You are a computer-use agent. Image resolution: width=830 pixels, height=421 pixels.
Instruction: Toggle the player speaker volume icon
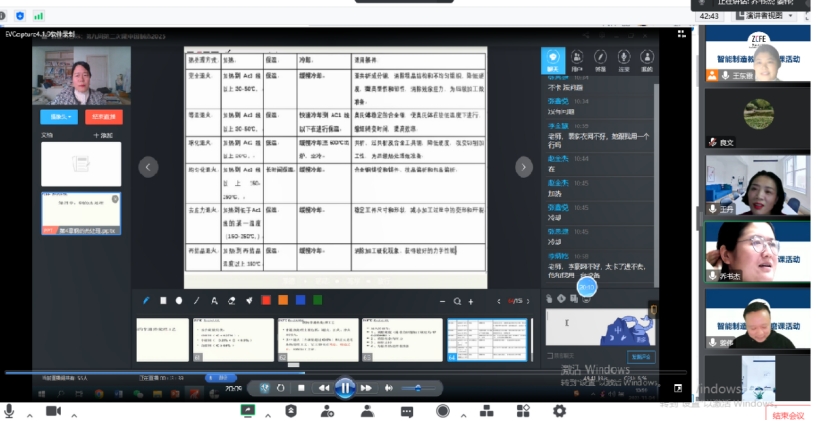click(389, 388)
